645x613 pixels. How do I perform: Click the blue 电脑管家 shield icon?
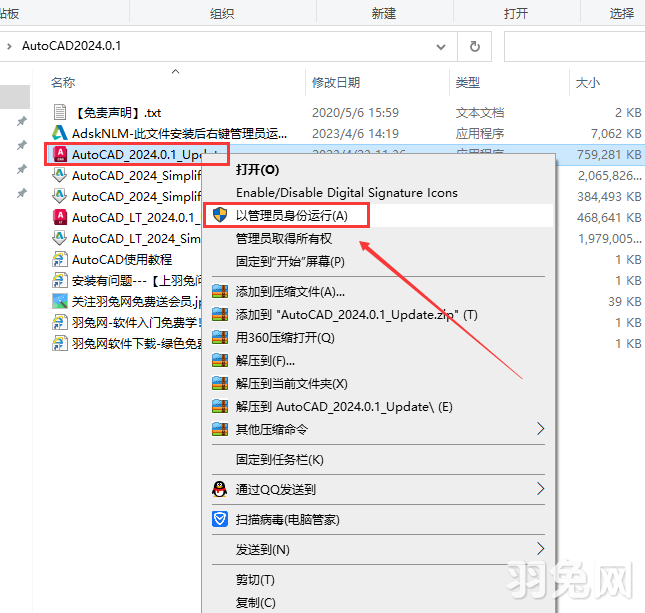point(220,519)
